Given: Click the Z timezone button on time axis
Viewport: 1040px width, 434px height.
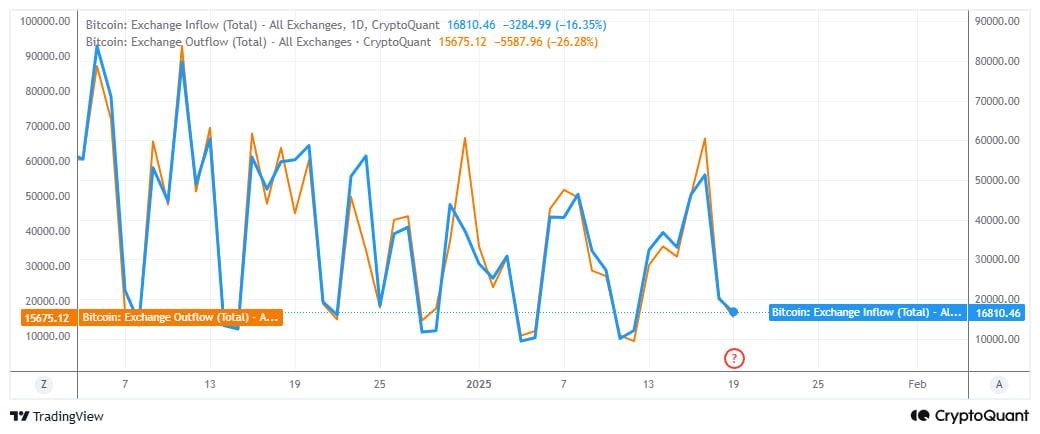Looking at the screenshot, I should pyautogui.click(x=43, y=384).
